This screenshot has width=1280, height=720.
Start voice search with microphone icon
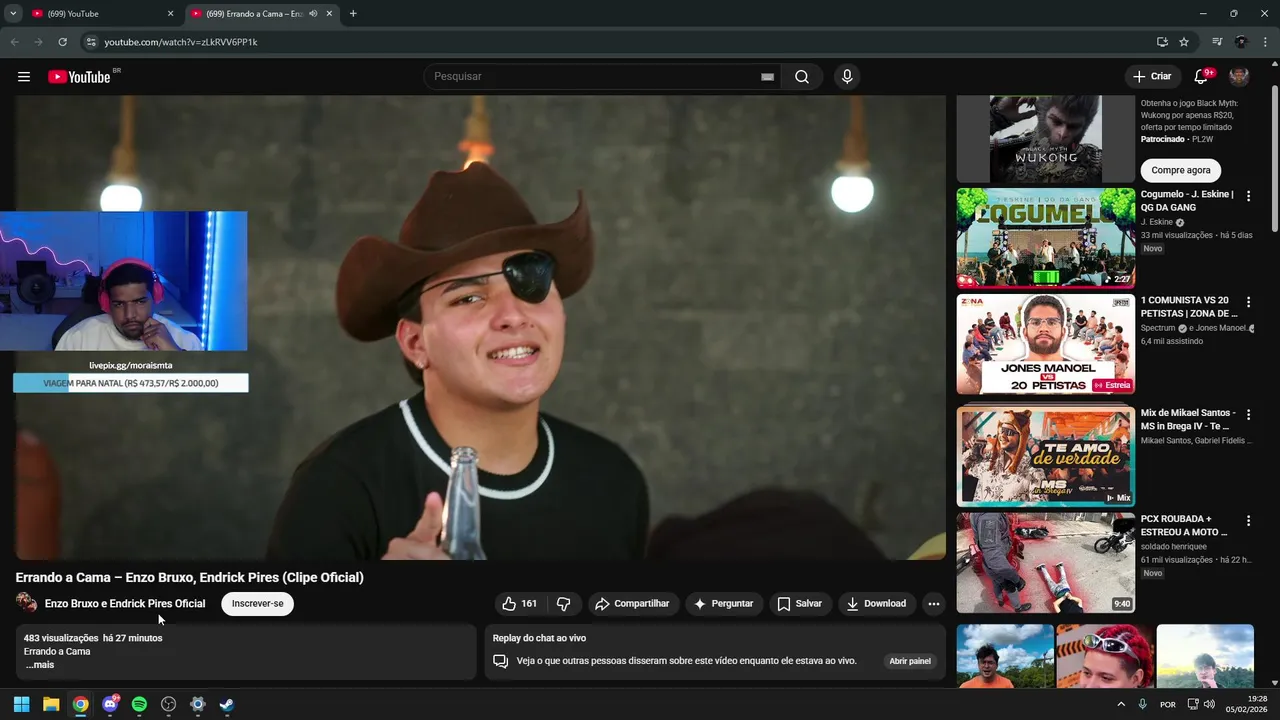[847, 77]
